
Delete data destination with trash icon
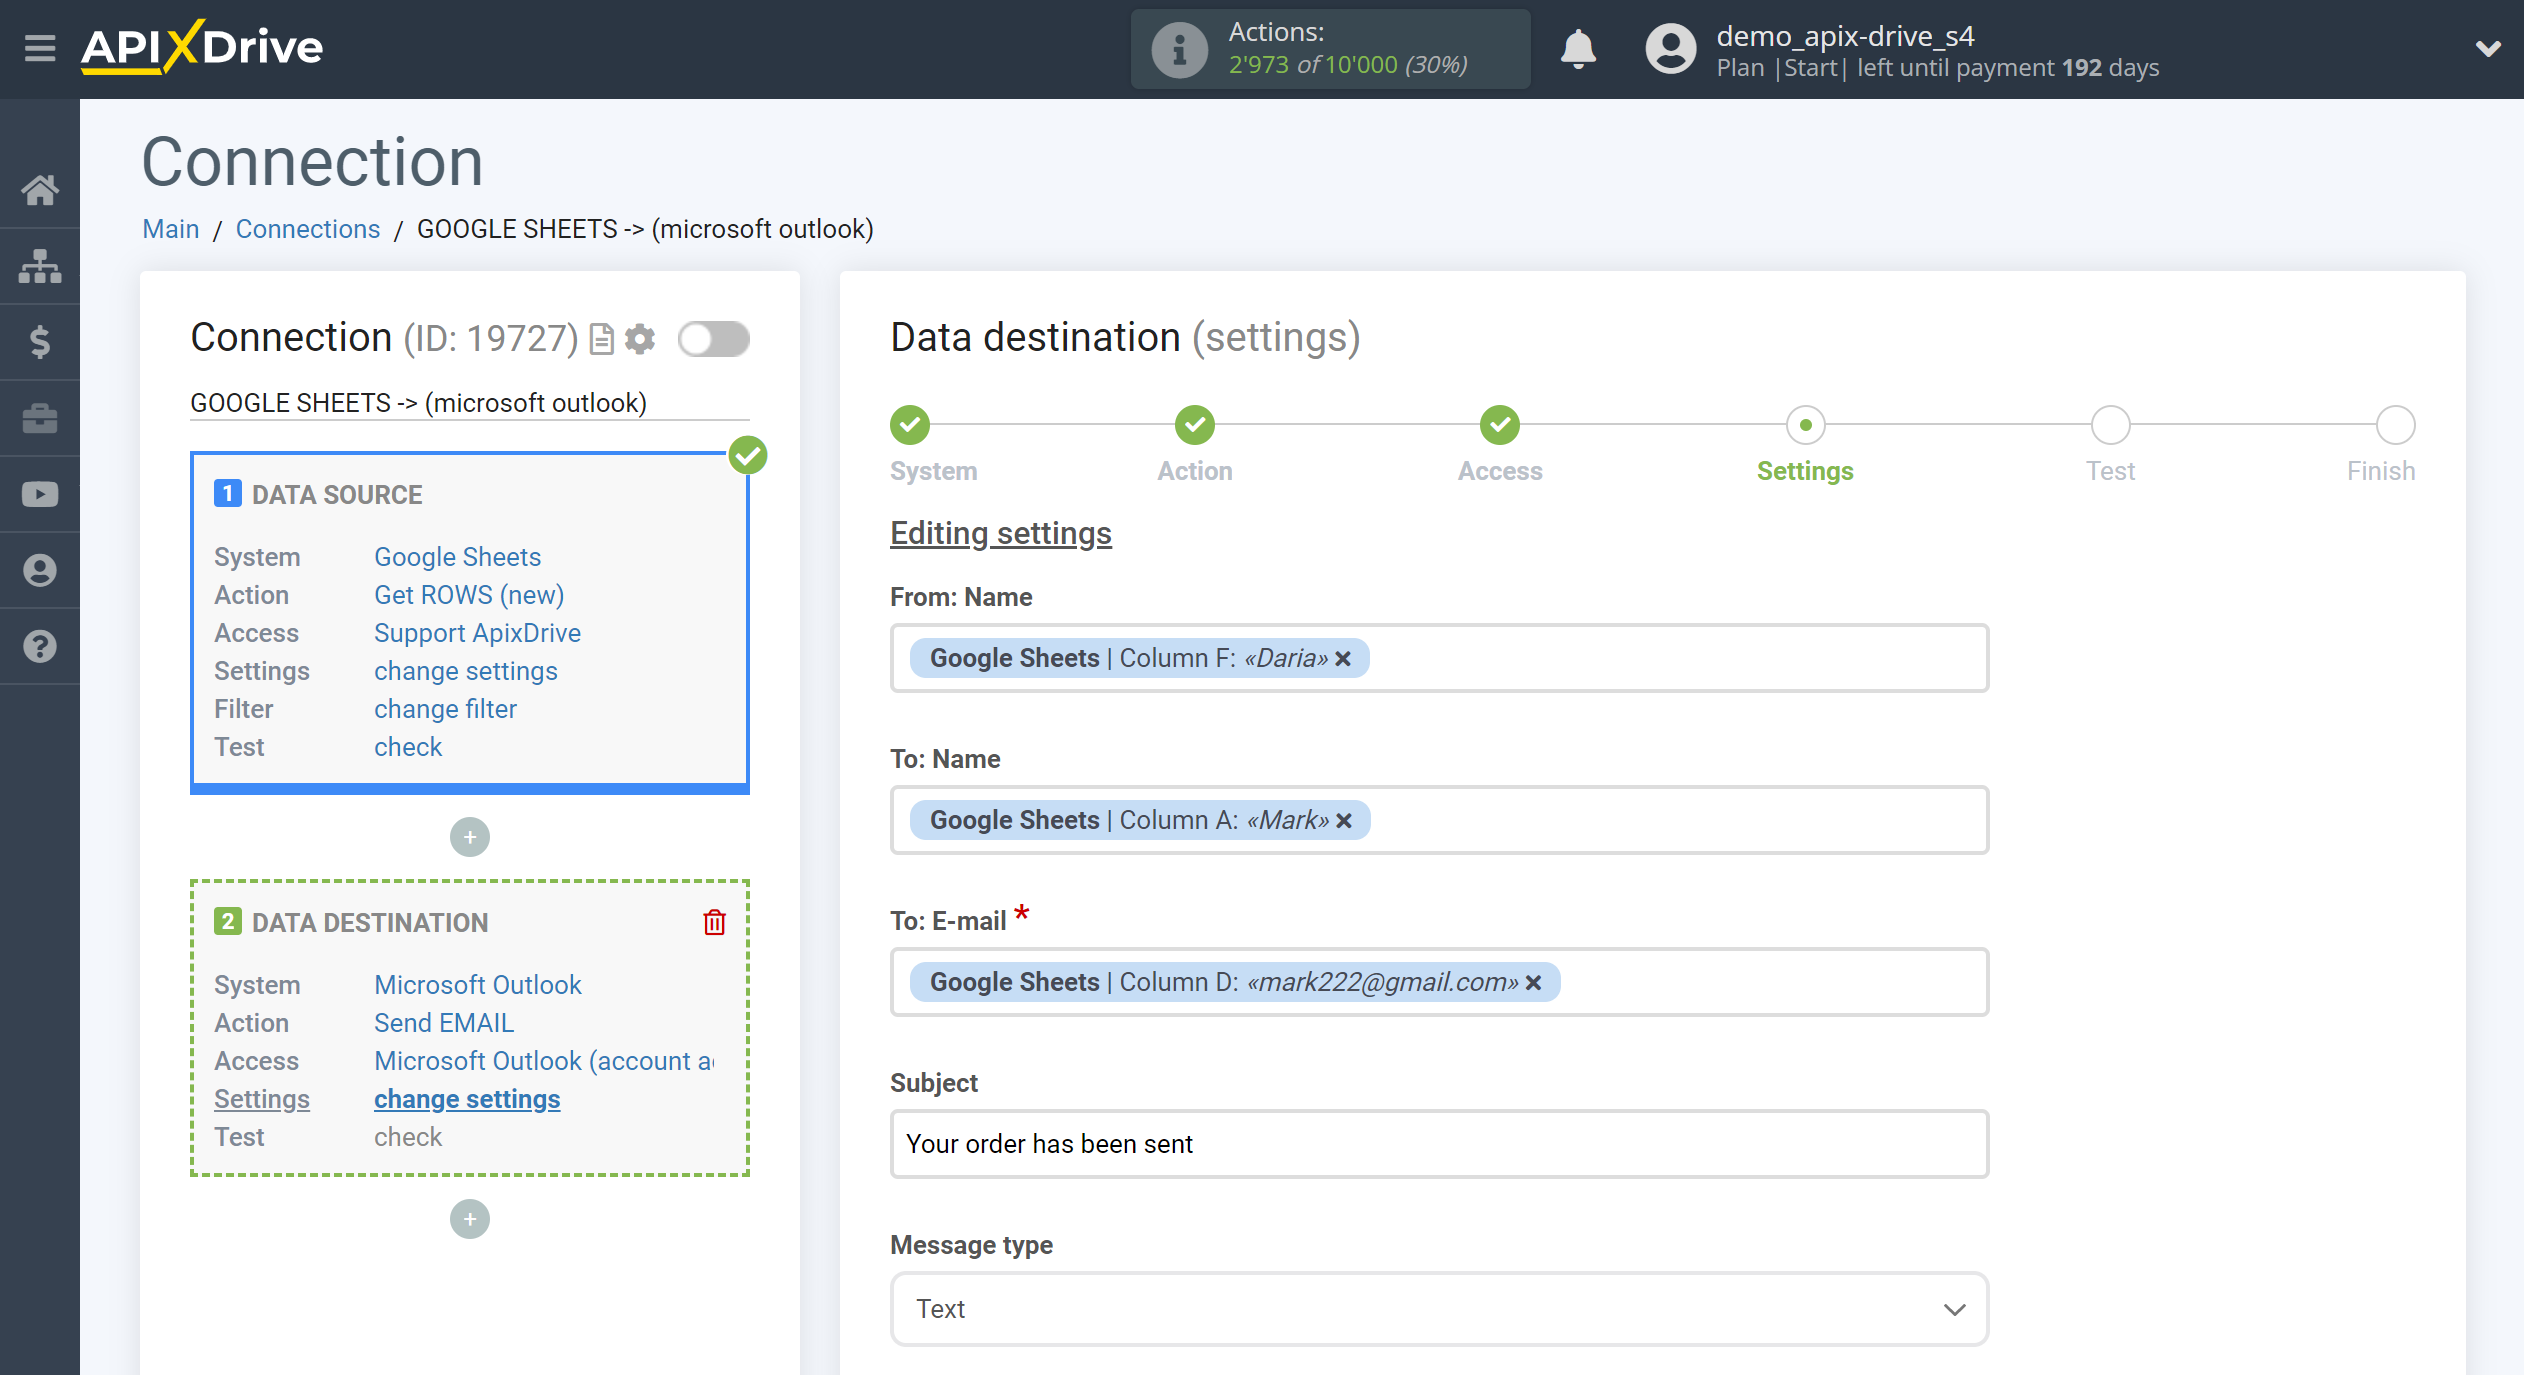tap(714, 922)
